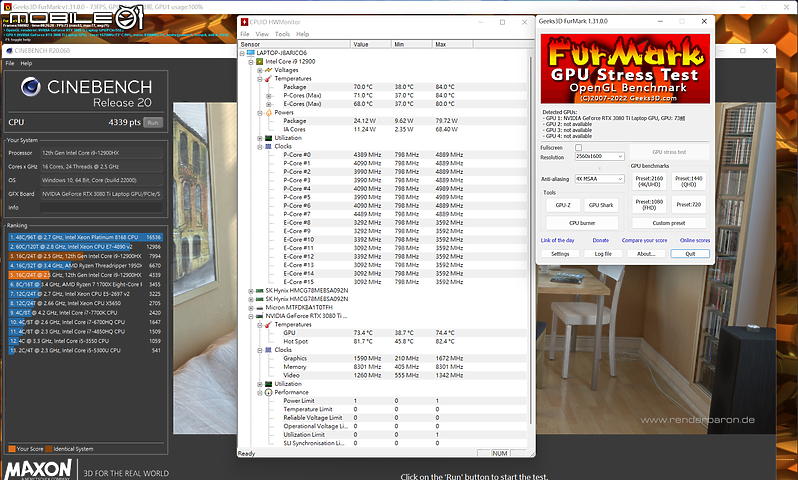Start the CPU burner tool
The height and width of the screenshot is (480, 798).
[x=582, y=223]
